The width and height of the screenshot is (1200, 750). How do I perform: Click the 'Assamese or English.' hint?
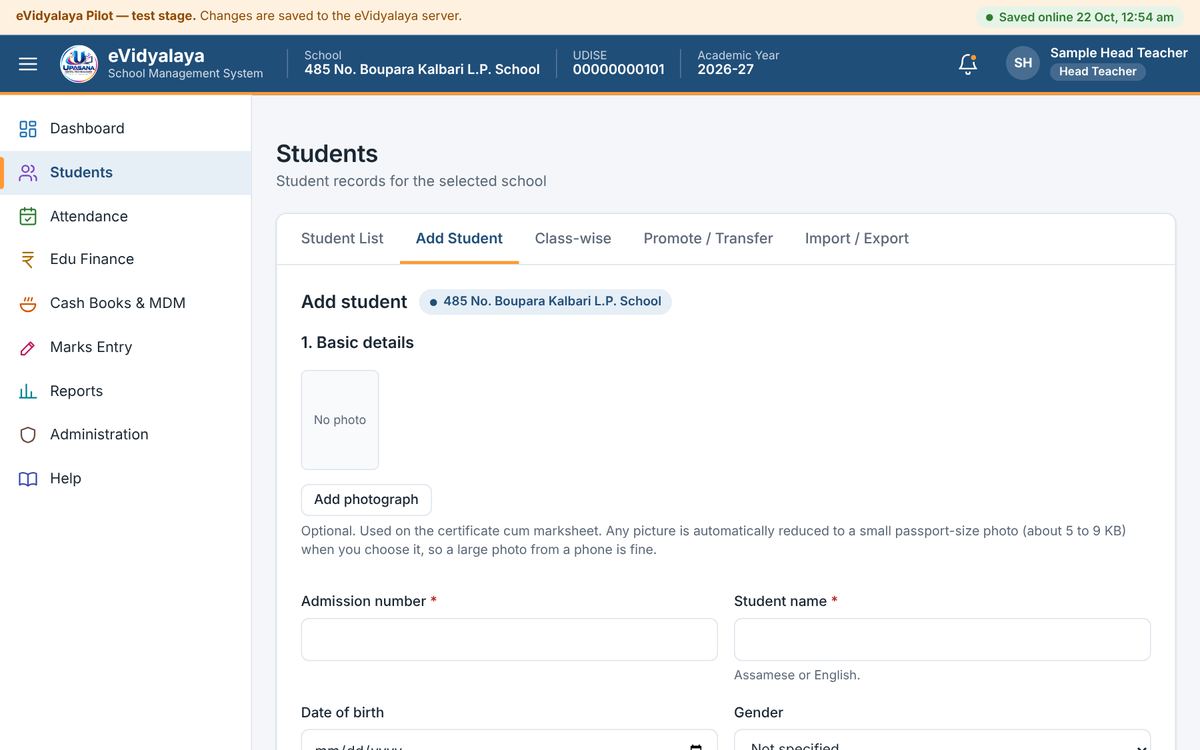(x=797, y=675)
